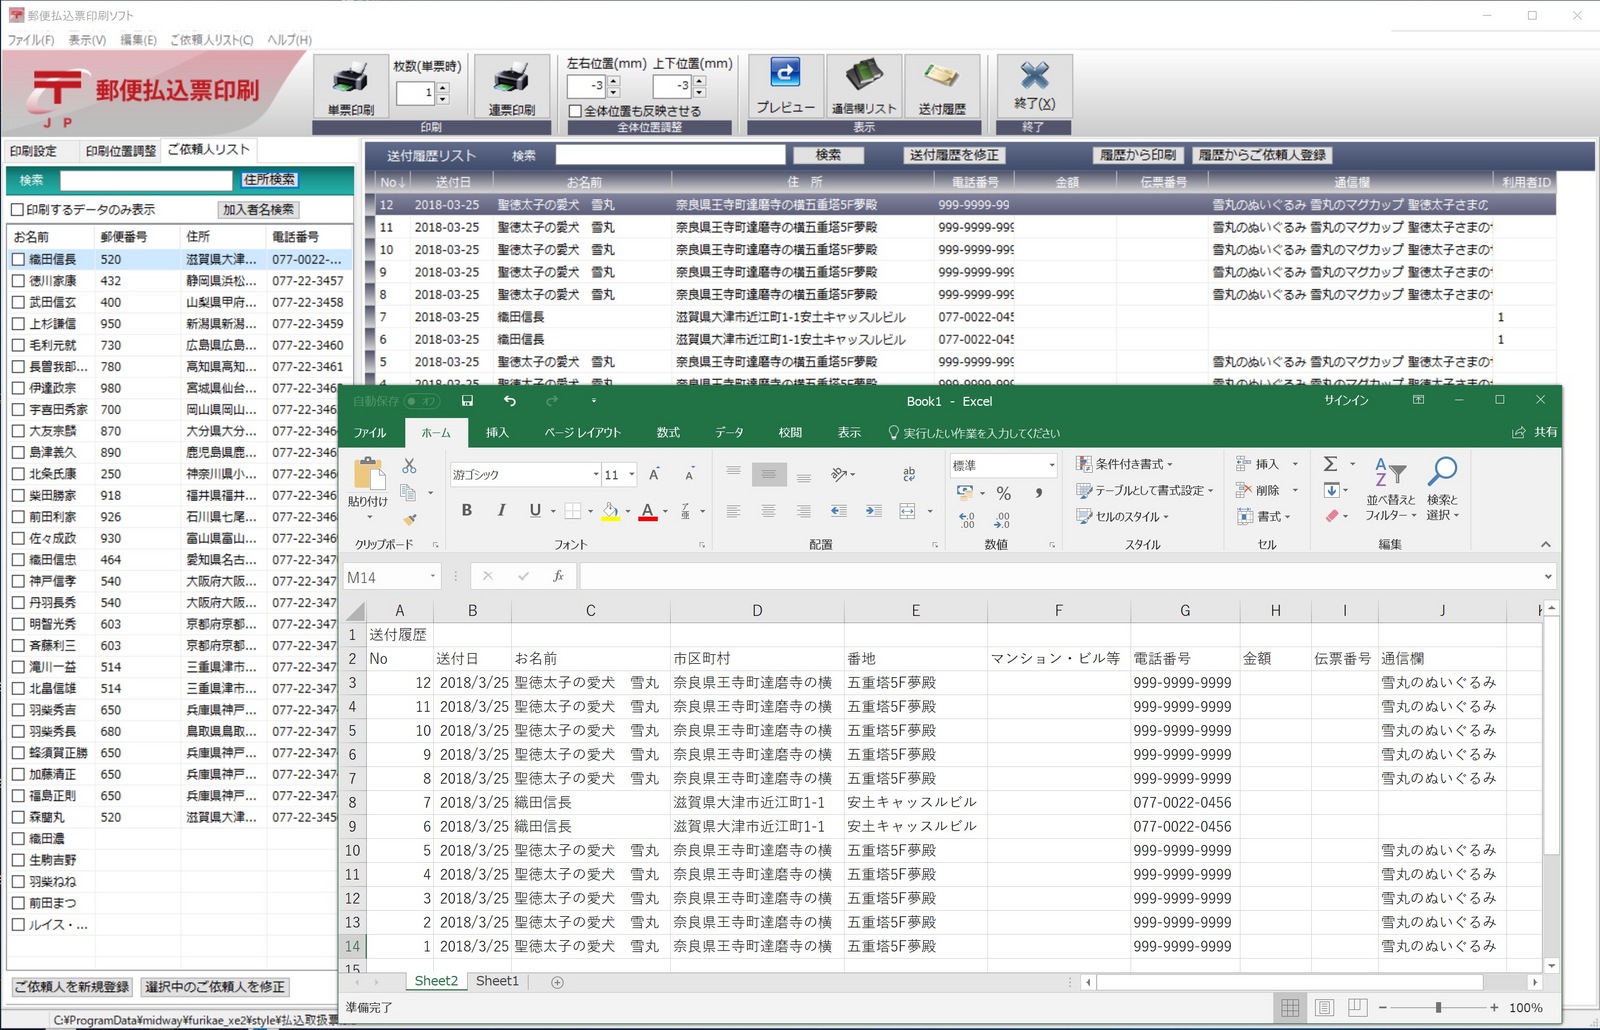
Task: Click the 並べ替えとフィルター sort icon
Action: [x=1390, y=470]
